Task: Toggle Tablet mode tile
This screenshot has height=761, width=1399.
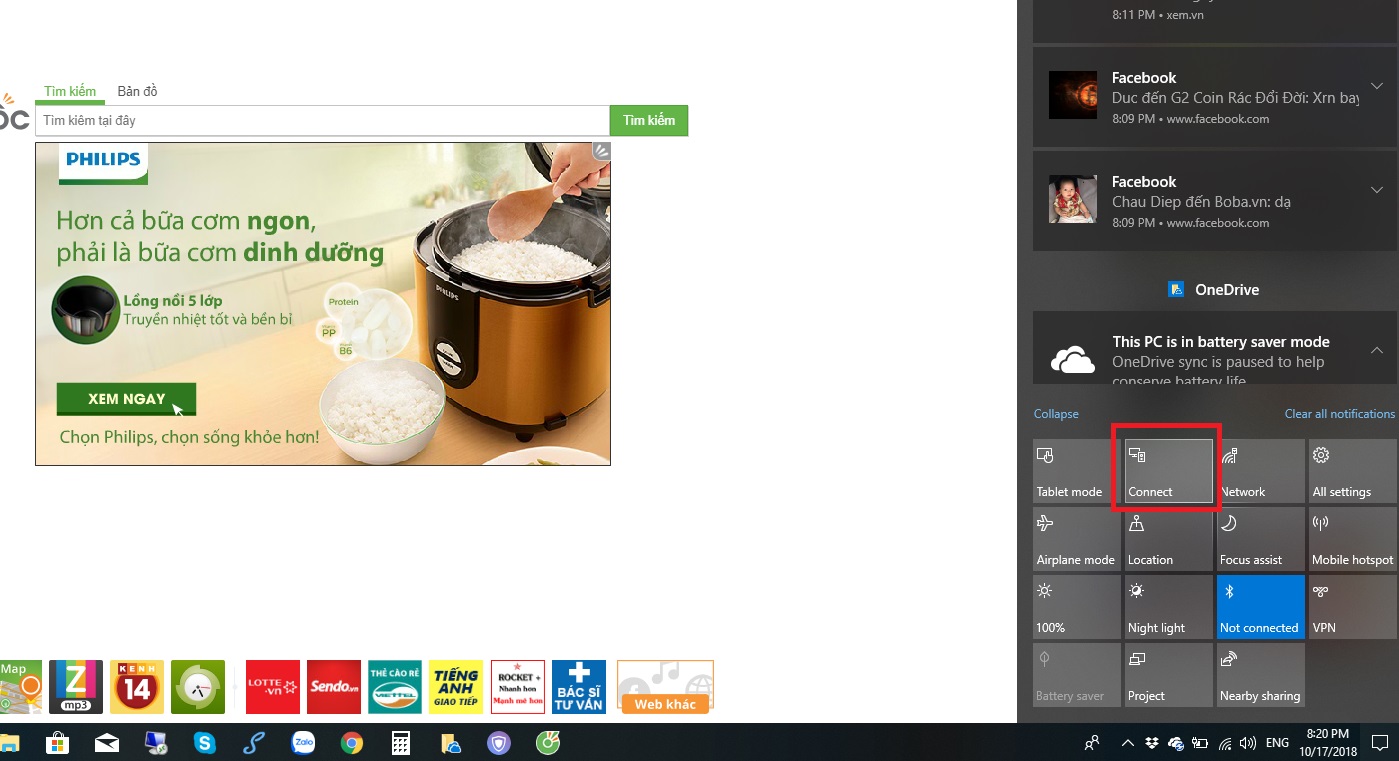Action: 1076,471
